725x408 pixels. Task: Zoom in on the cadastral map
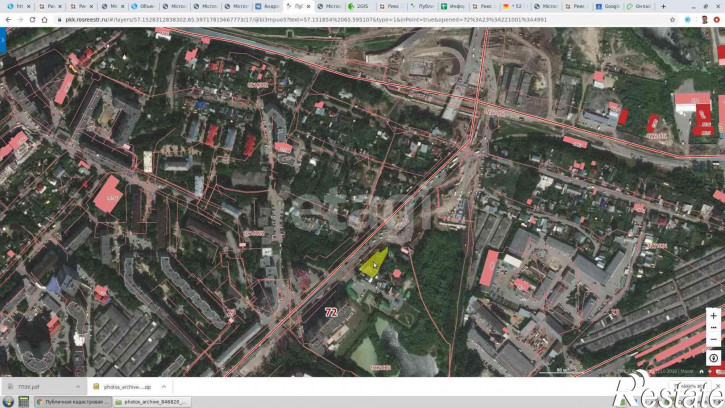tap(713, 315)
